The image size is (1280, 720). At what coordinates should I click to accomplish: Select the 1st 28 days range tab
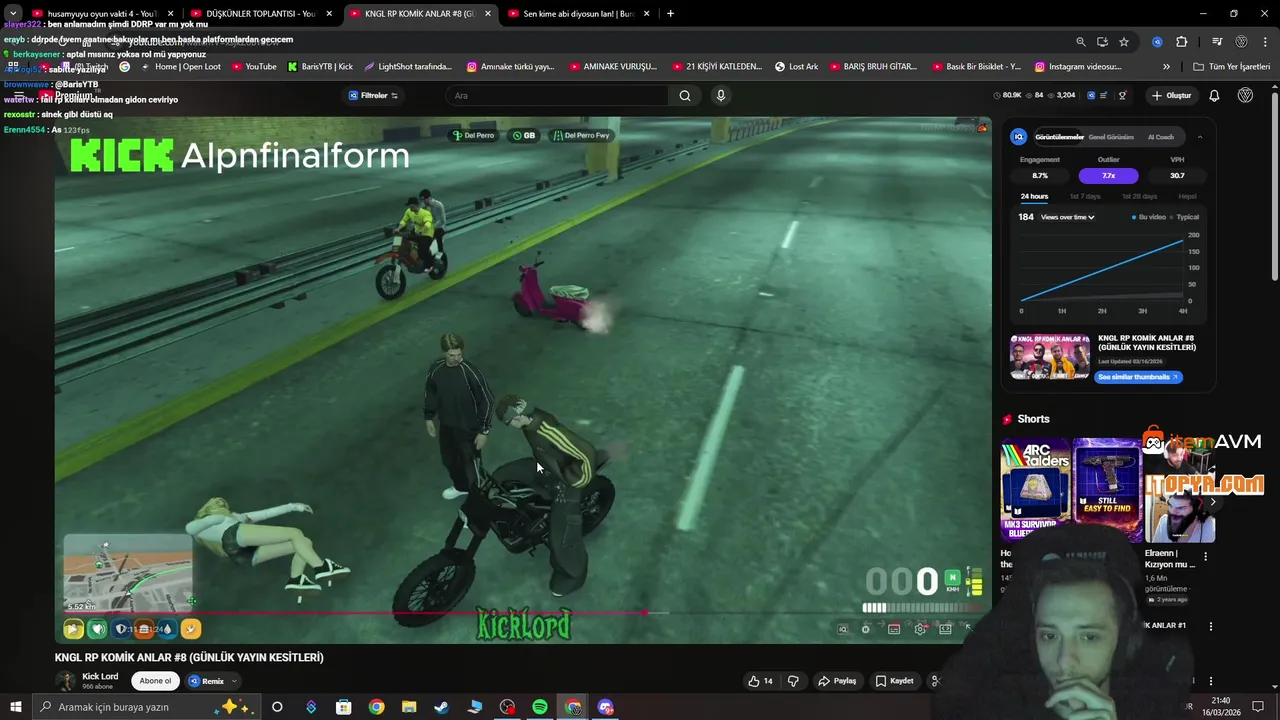coord(1139,196)
